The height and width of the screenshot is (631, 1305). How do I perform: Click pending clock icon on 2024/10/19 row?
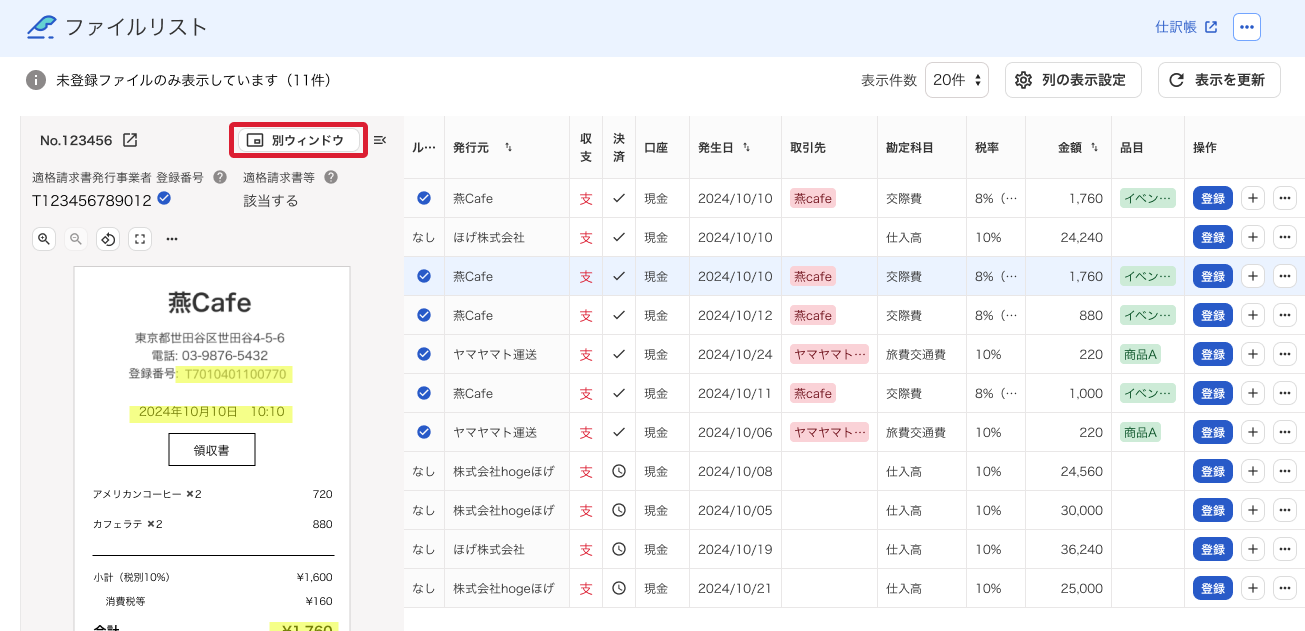(619, 549)
